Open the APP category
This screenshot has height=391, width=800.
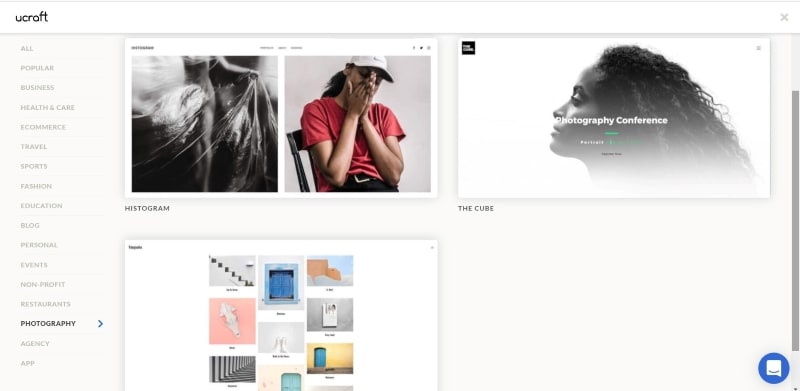click(x=28, y=363)
